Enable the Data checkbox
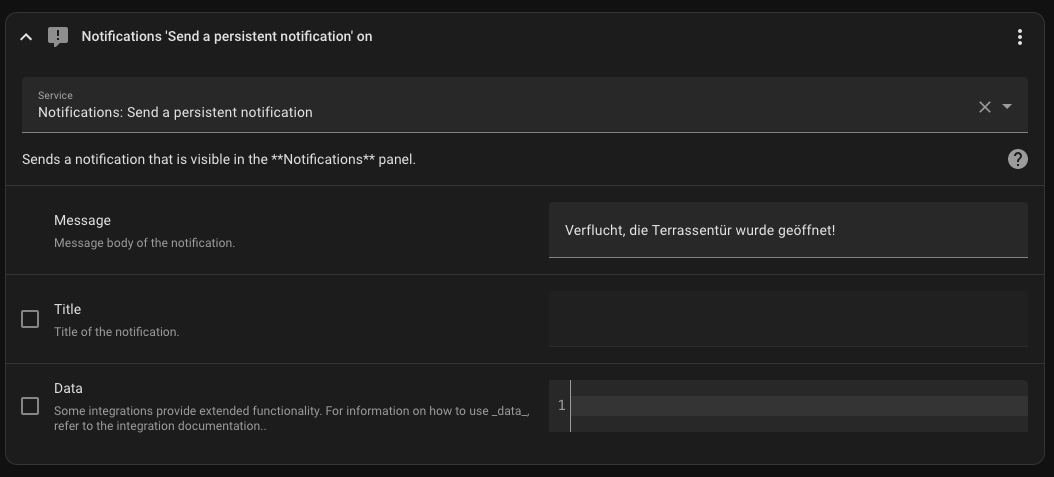 click(x=30, y=406)
